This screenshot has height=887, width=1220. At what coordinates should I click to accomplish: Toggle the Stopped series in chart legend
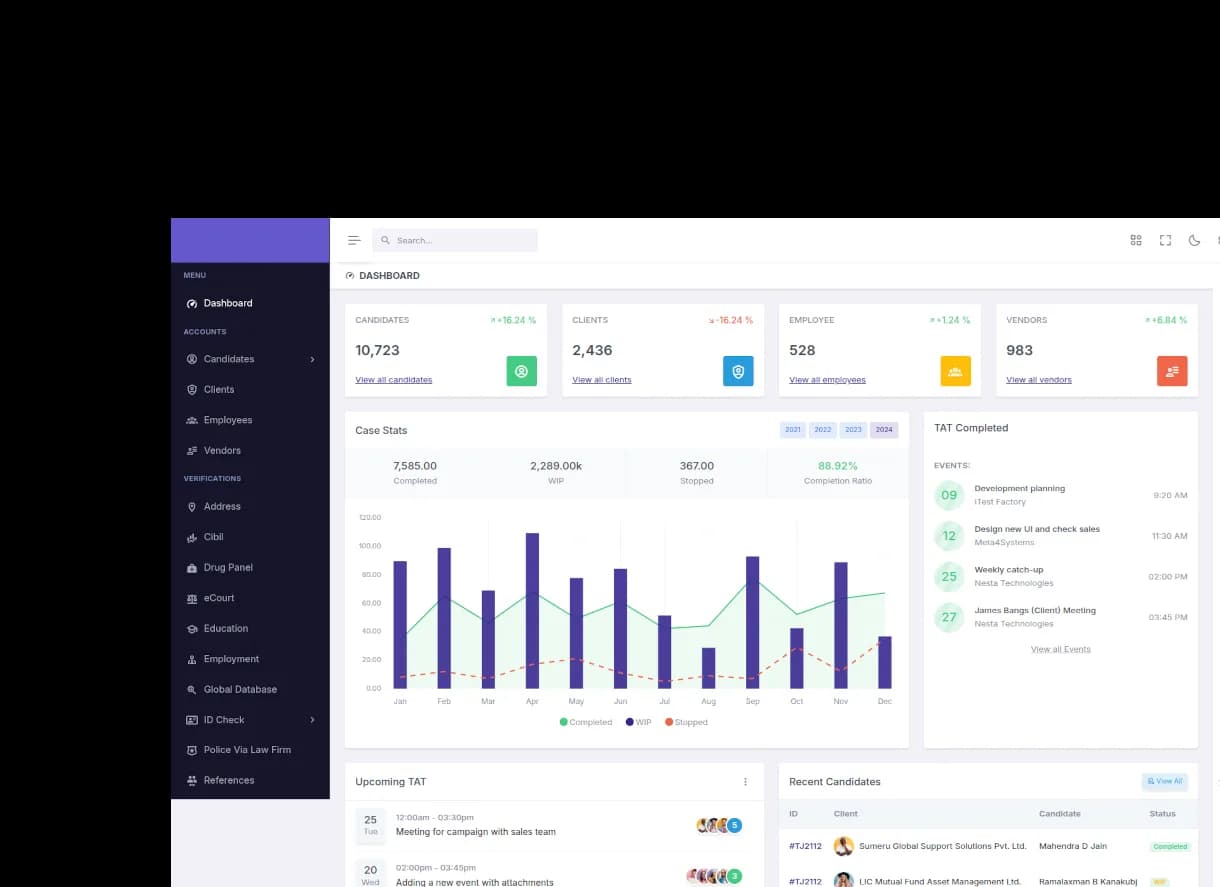(x=686, y=722)
